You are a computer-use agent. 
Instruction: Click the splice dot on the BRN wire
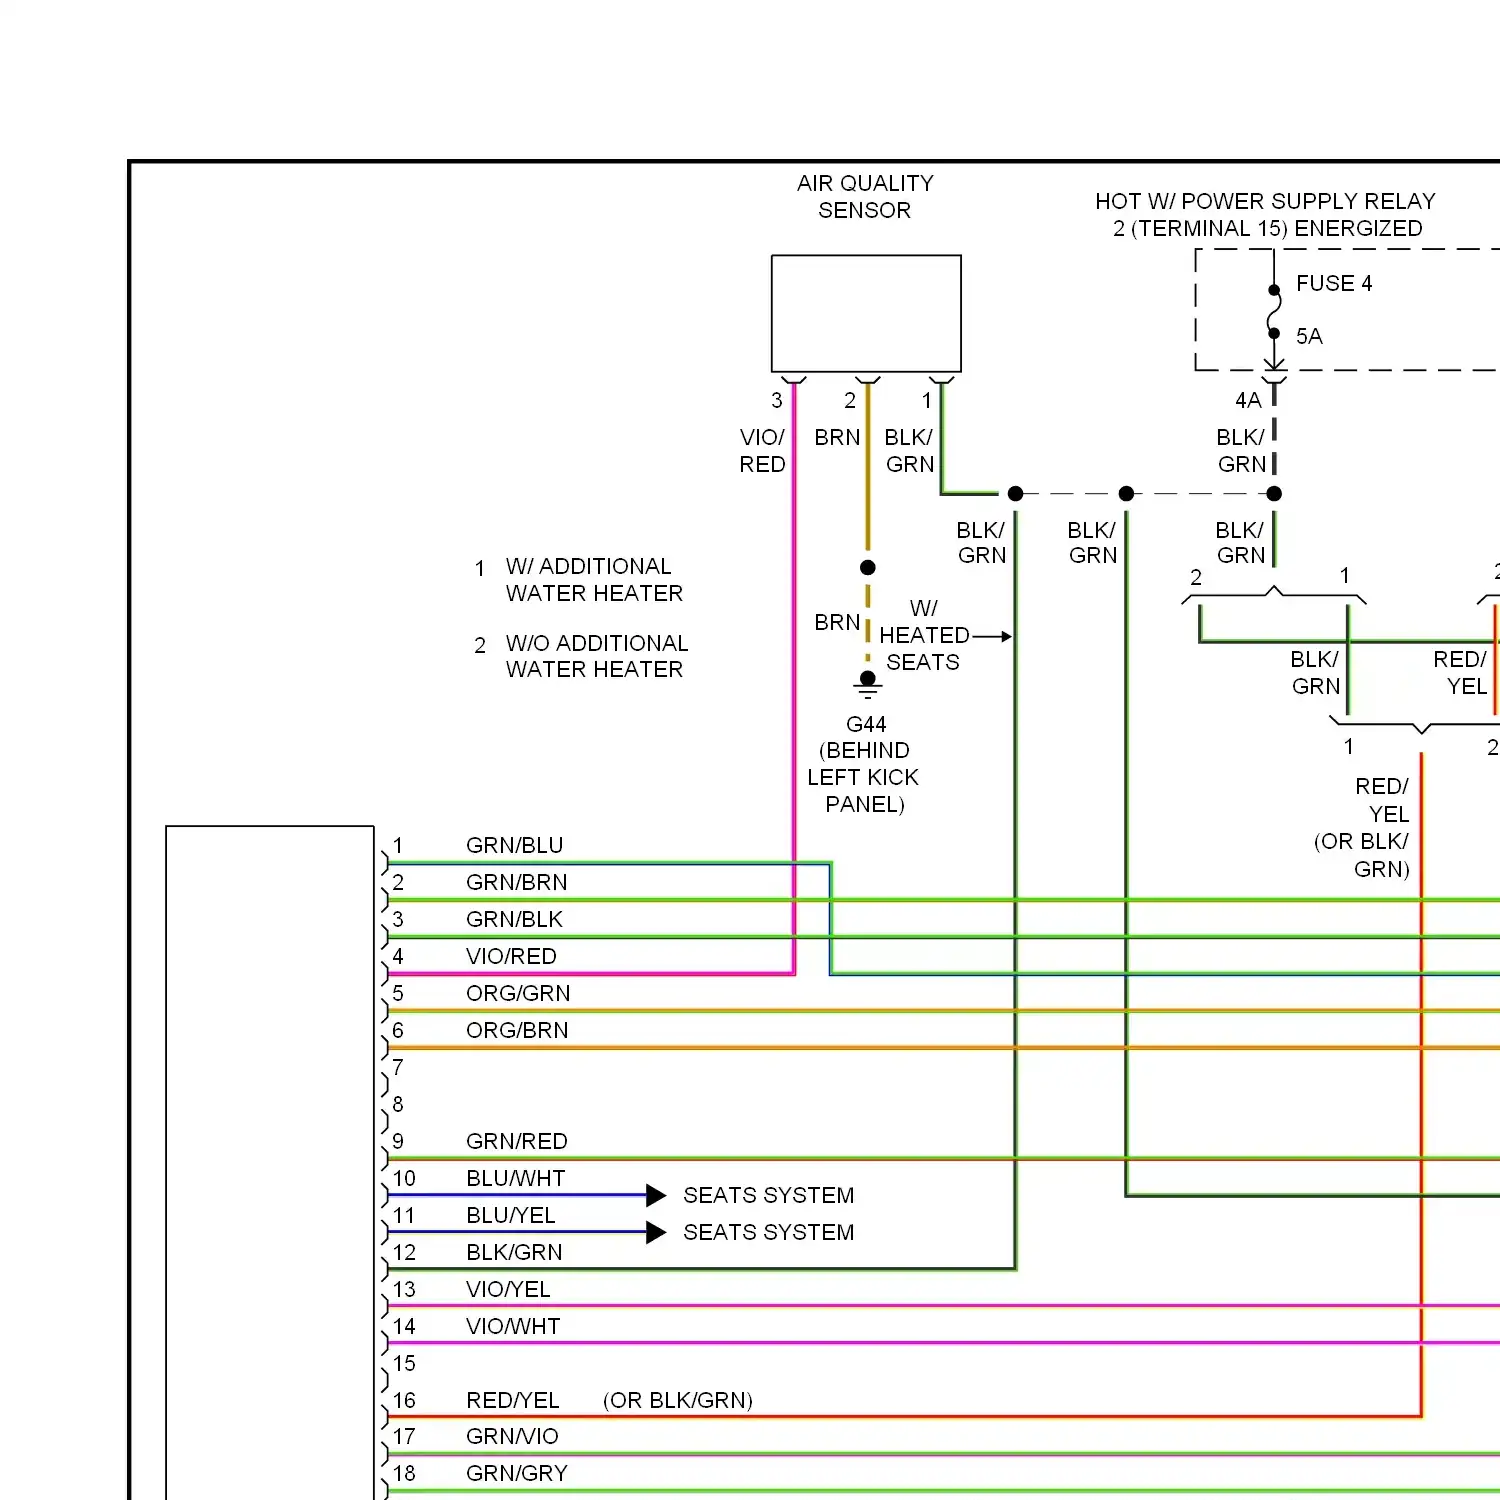click(868, 568)
